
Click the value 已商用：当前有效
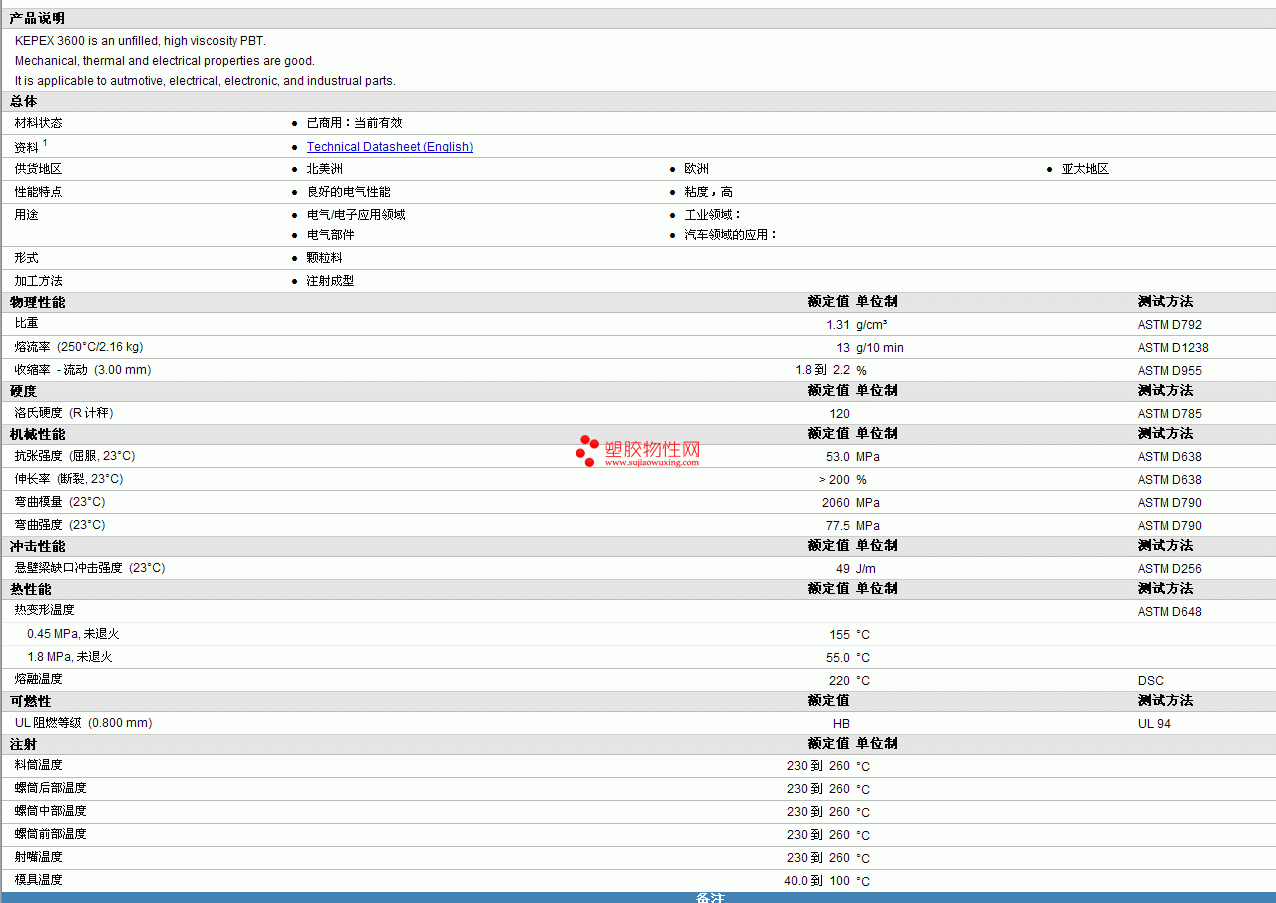(x=354, y=123)
